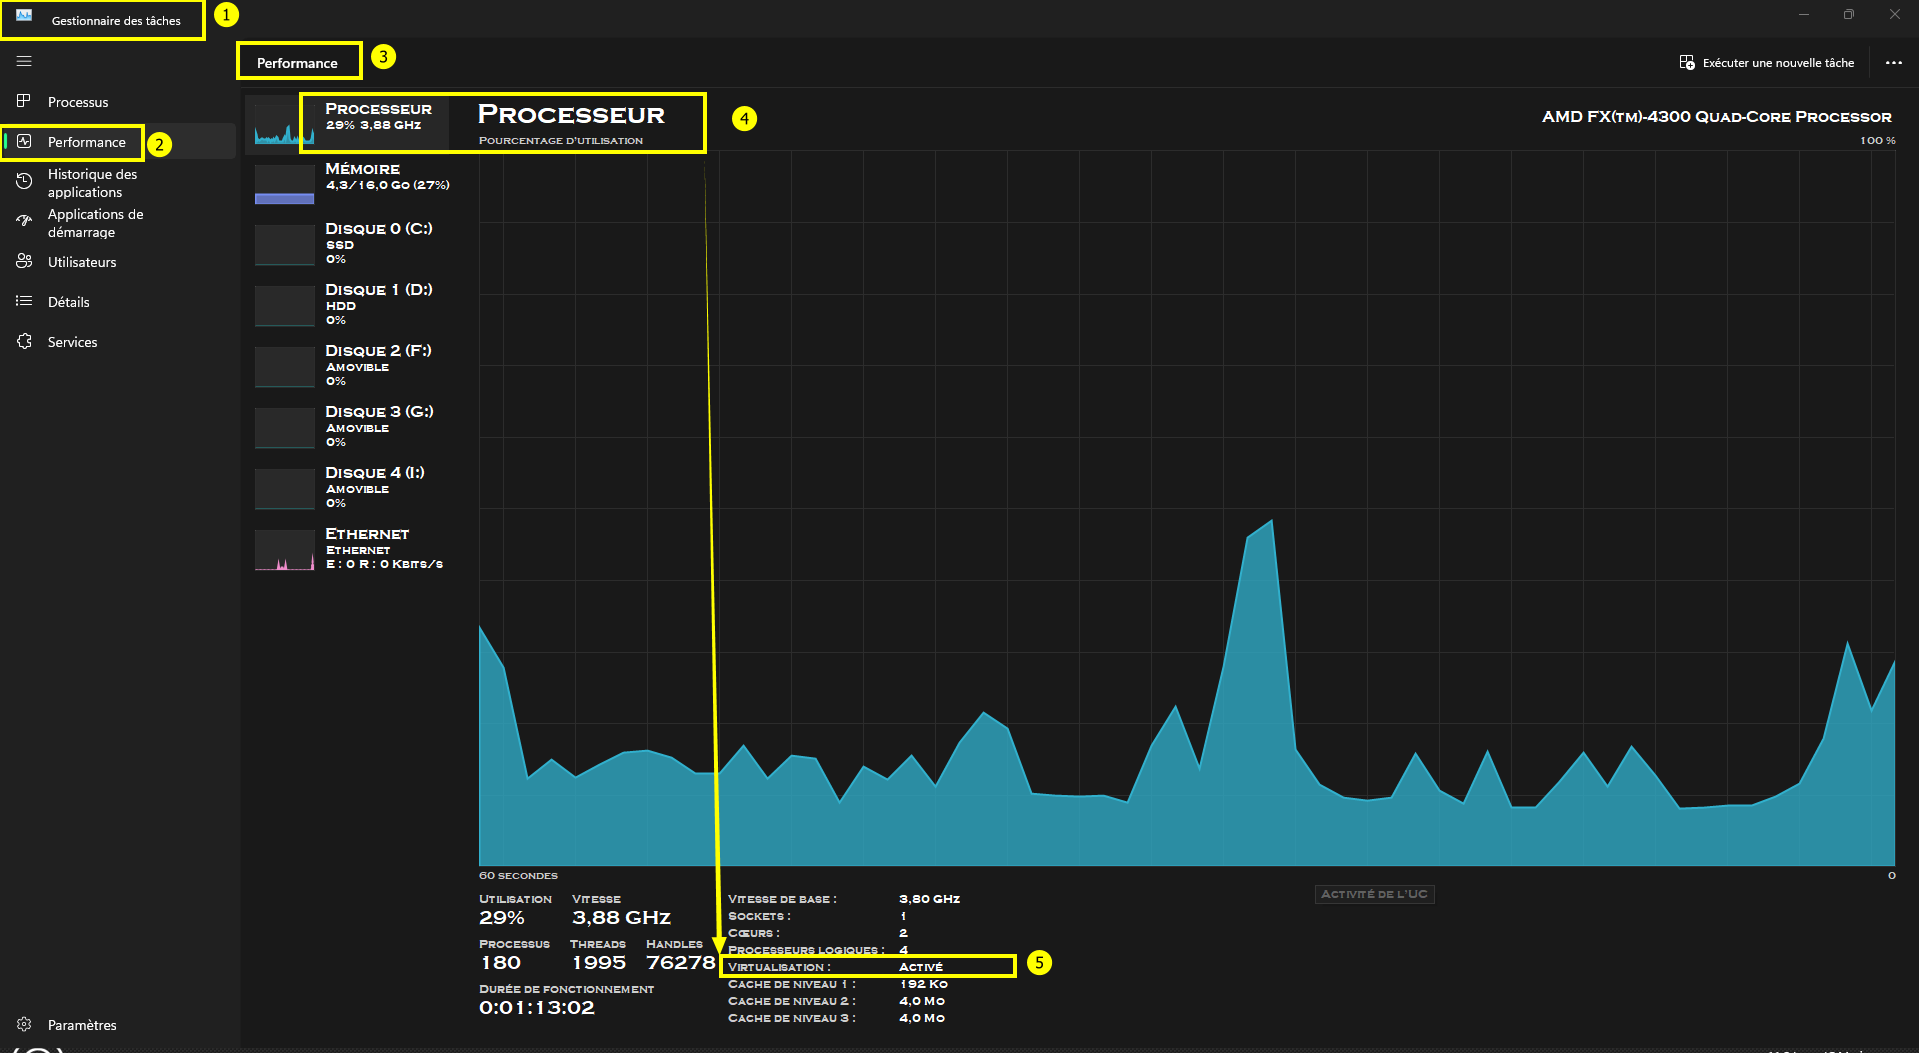Click the Sockets label
Image resolution: width=1919 pixels, height=1053 pixels.
(x=759, y=916)
